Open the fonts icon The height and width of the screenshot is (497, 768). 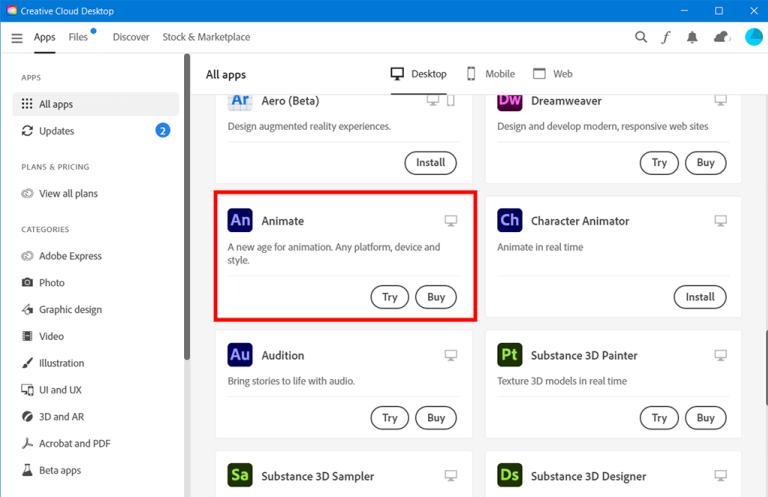pyautogui.click(x=666, y=38)
